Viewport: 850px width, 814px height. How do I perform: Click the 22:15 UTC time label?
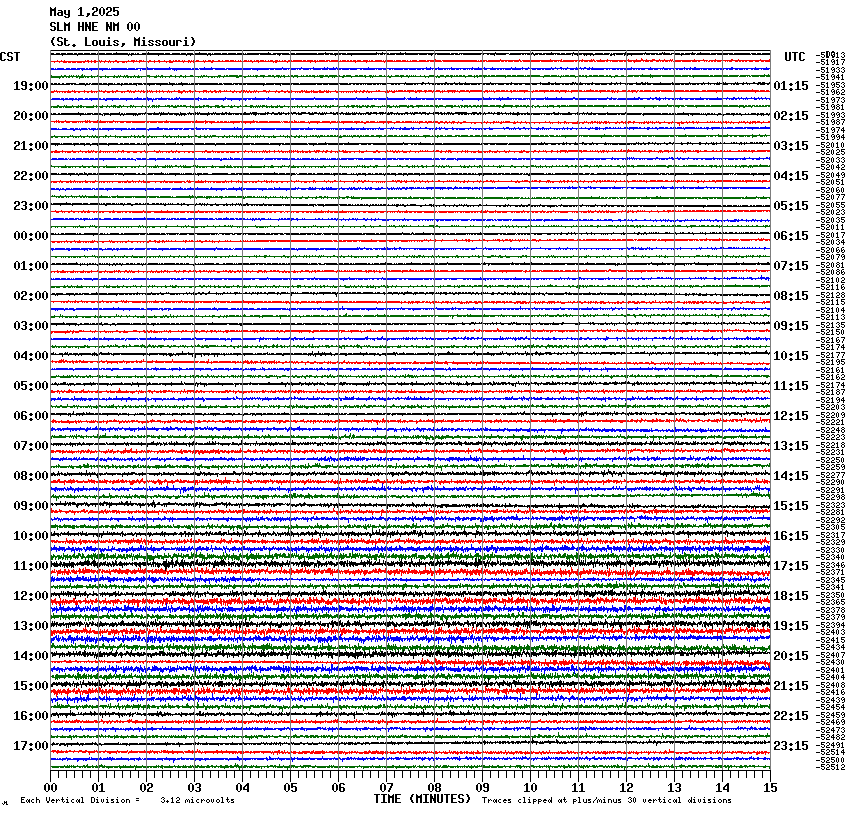click(791, 716)
